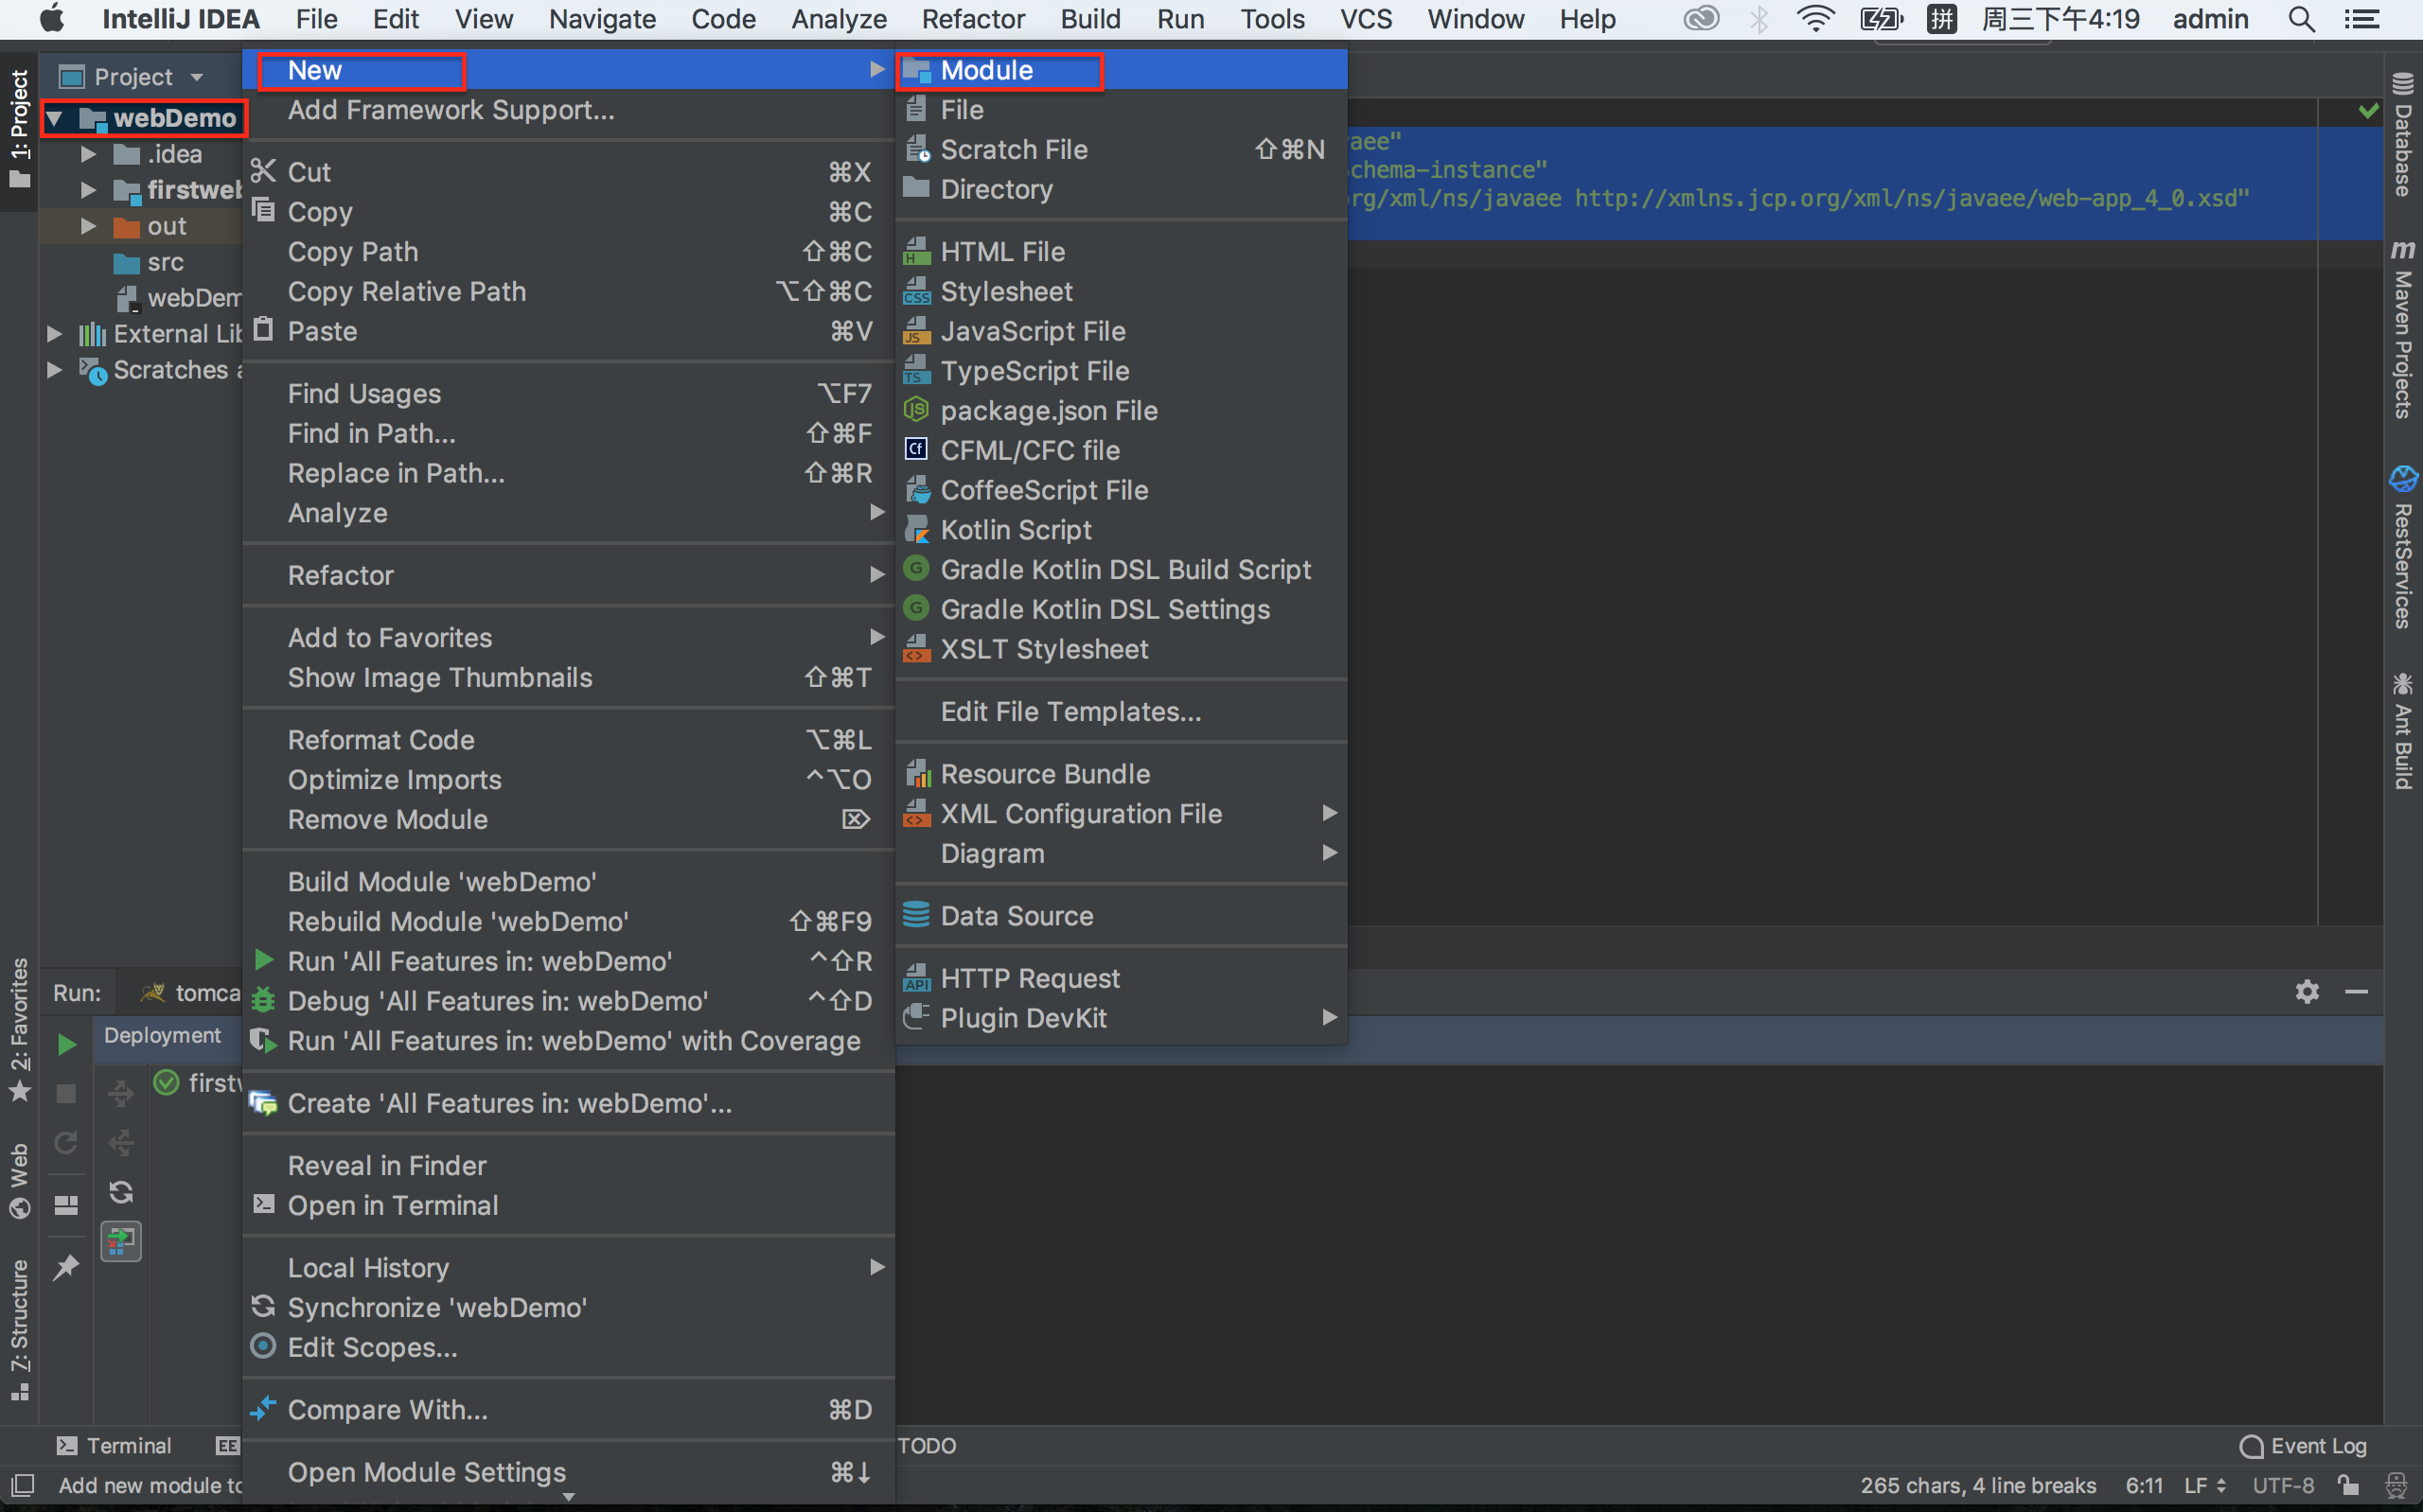Open Run panel settings gear icon
This screenshot has height=1512, width=2423.
pyautogui.click(x=2307, y=991)
